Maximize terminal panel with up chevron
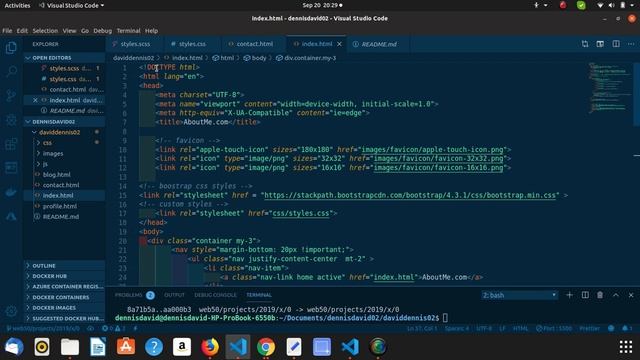640x360 pixels. [x=616, y=295]
